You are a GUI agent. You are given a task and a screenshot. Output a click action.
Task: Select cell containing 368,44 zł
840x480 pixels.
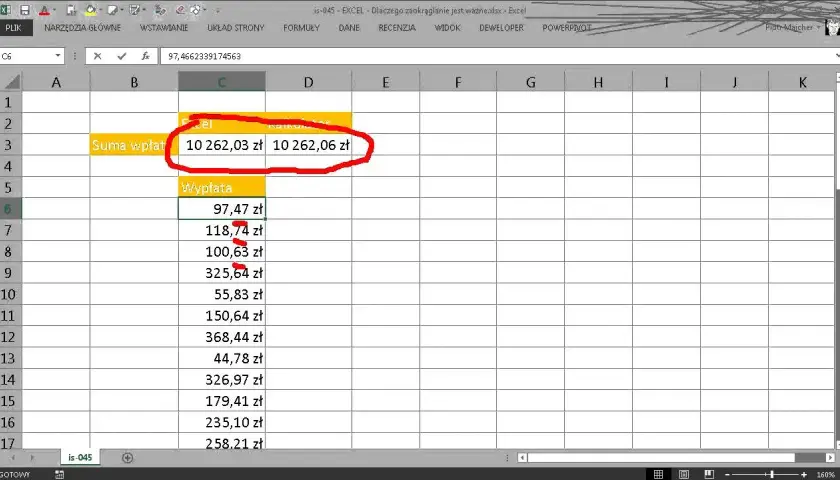click(222, 337)
